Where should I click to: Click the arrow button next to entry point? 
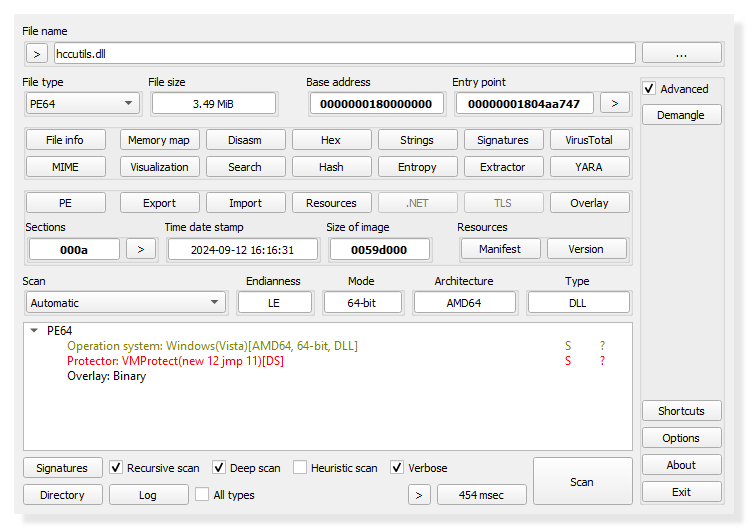coord(615,103)
